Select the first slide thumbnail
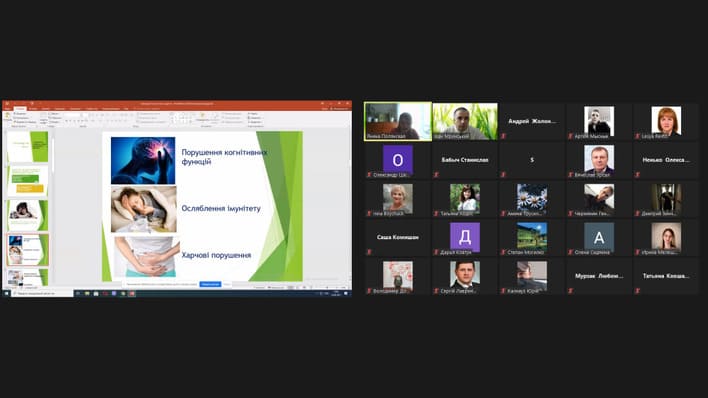This screenshot has width=708, height=398. click(28, 146)
